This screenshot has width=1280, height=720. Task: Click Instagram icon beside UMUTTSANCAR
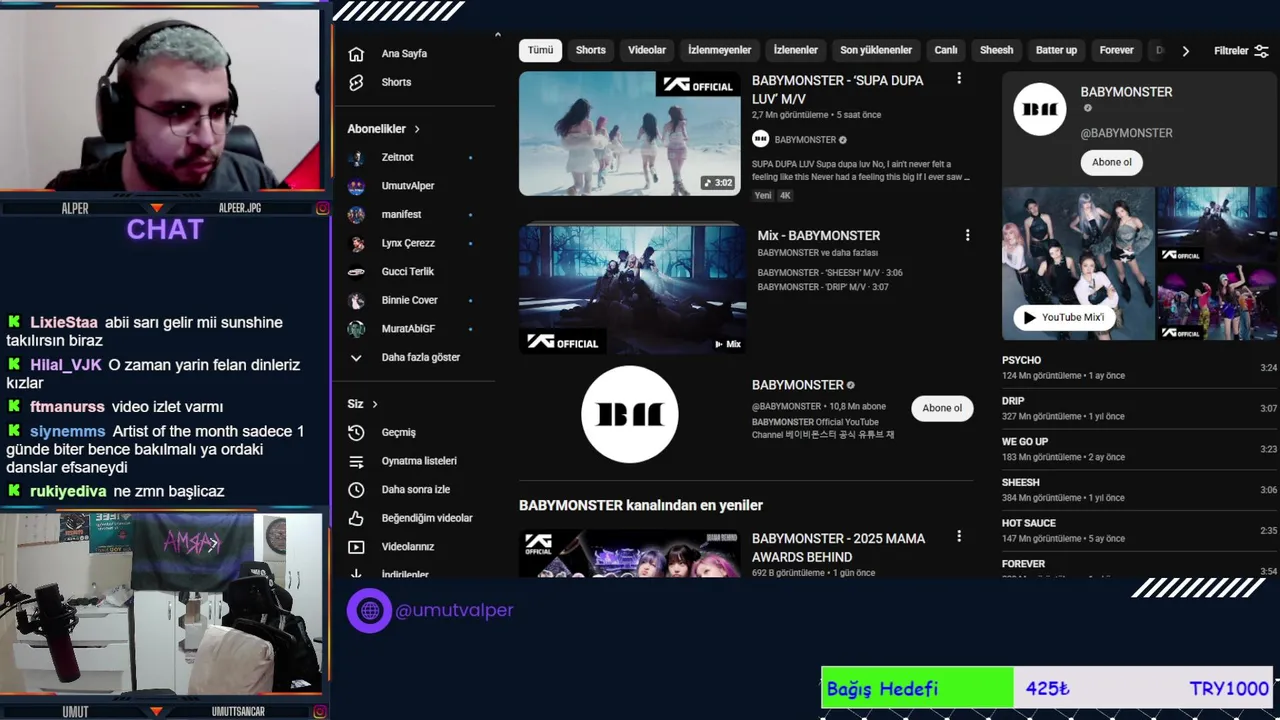click(322, 712)
